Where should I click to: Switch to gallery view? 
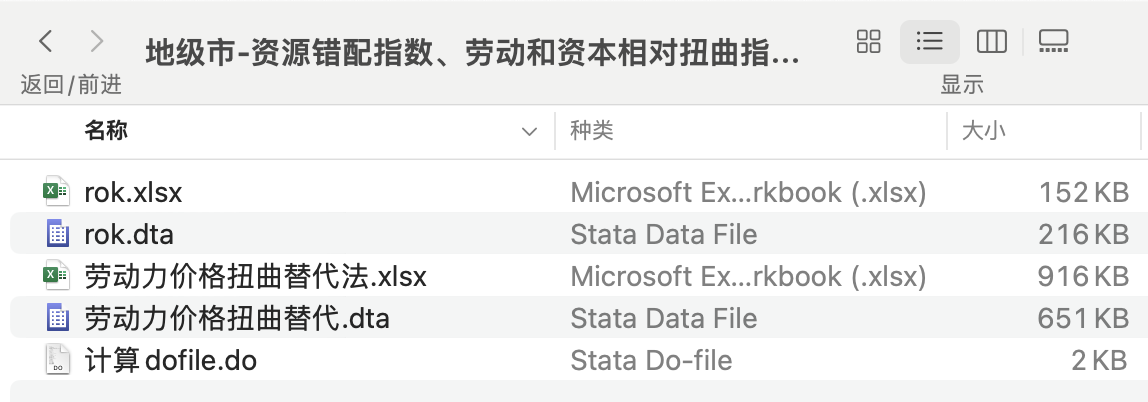pyautogui.click(x=1054, y=41)
